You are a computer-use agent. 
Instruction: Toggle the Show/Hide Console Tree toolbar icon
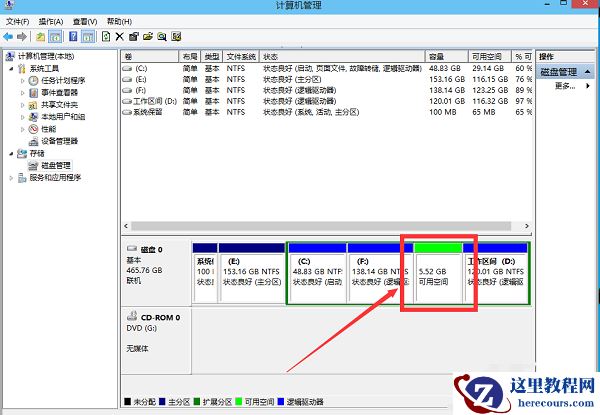coord(55,37)
